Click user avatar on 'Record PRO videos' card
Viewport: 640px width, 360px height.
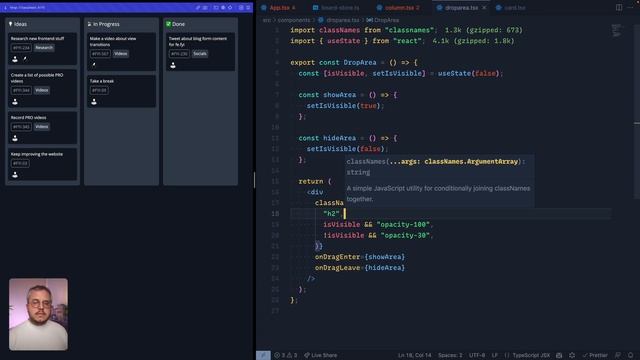[x=15, y=138]
